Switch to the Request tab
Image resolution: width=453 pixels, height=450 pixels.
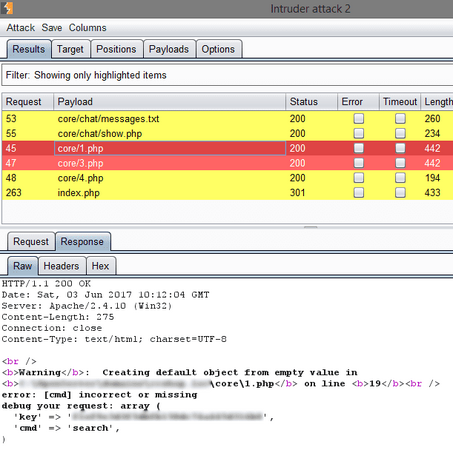click(x=31, y=241)
